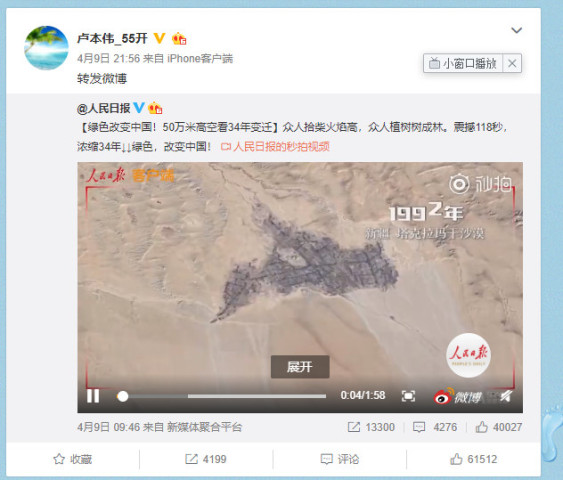Repost the post with 4199 shares
This screenshot has height=480, width=563.
point(206,459)
